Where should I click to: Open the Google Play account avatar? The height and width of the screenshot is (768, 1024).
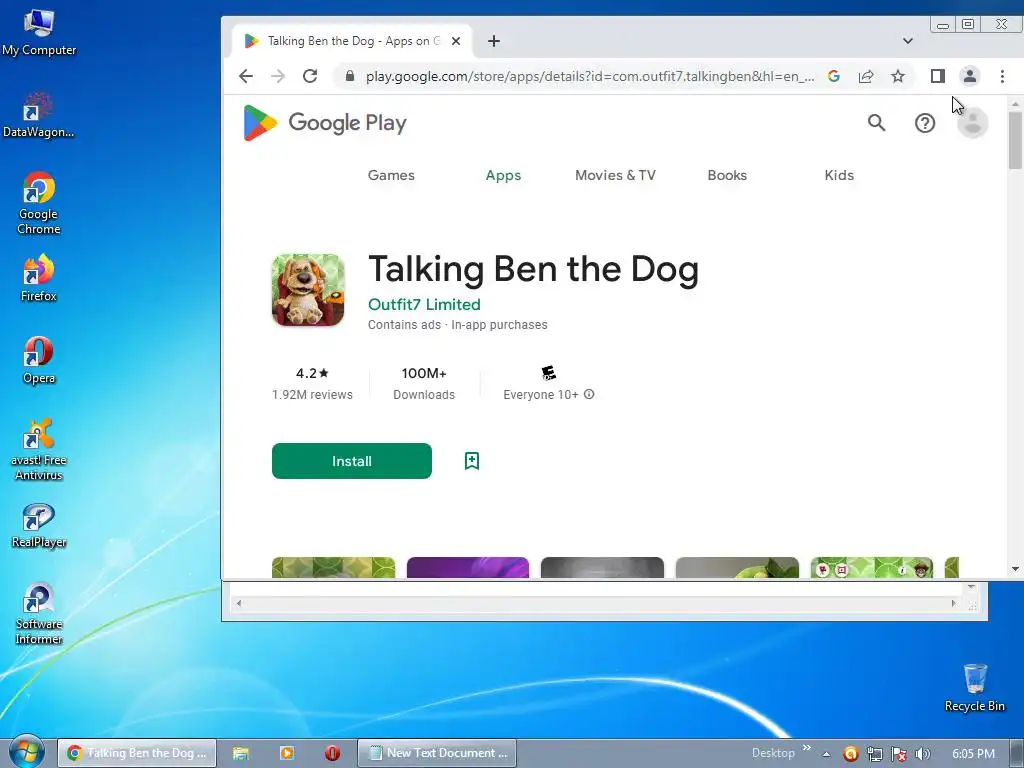[x=973, y=123]
